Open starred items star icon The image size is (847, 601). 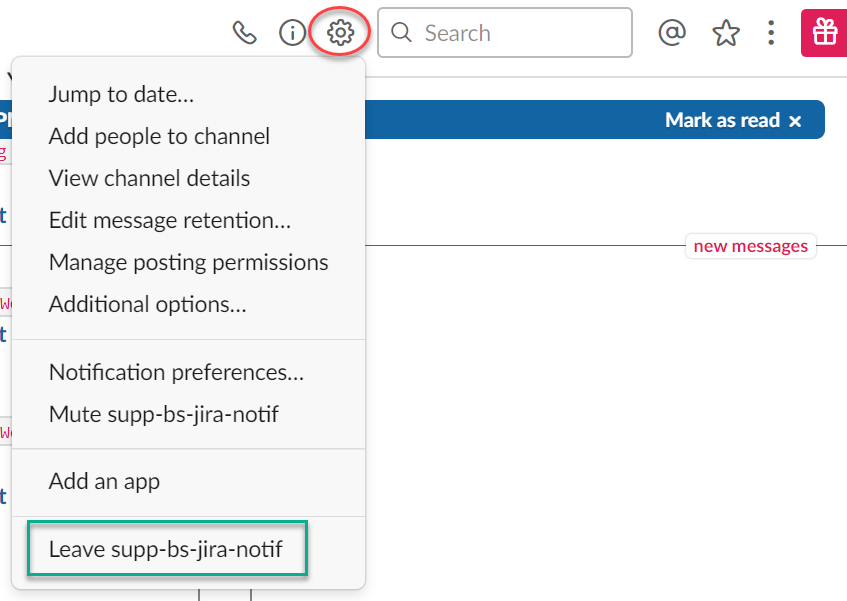tap(725, 33)
